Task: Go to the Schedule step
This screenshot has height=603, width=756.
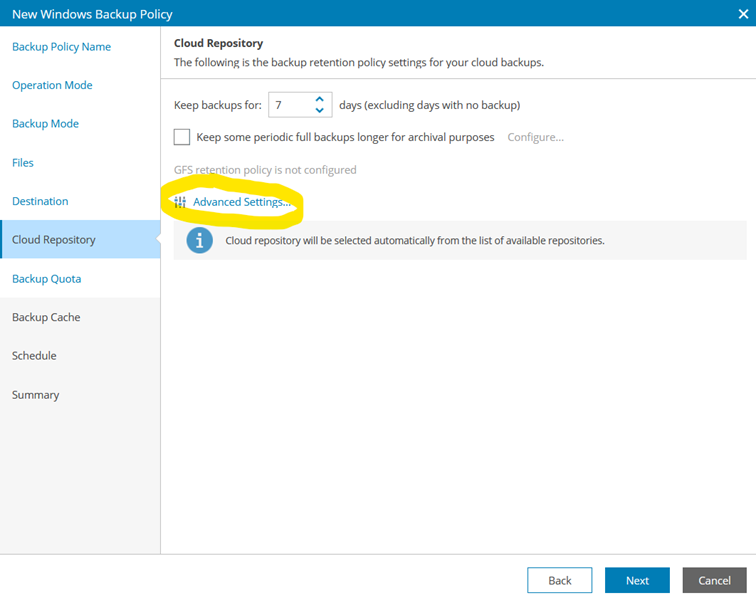Action: [34, 356]
